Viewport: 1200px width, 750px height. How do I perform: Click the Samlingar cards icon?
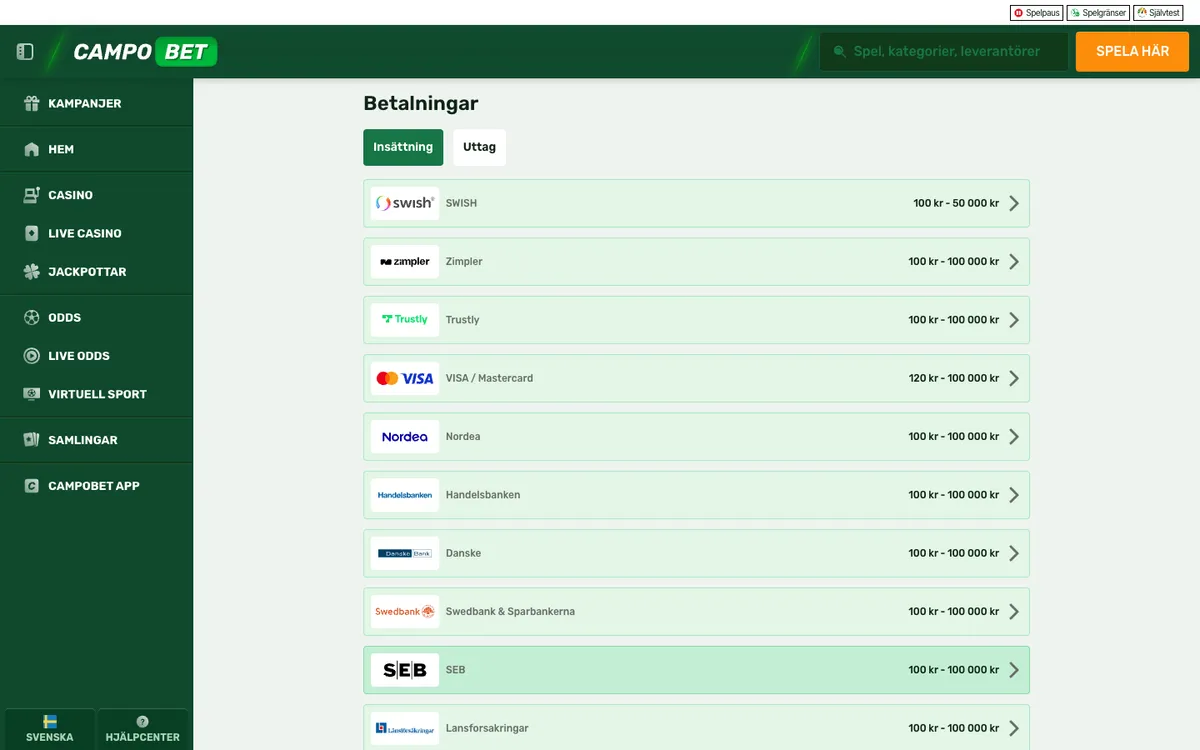[31, 440]
